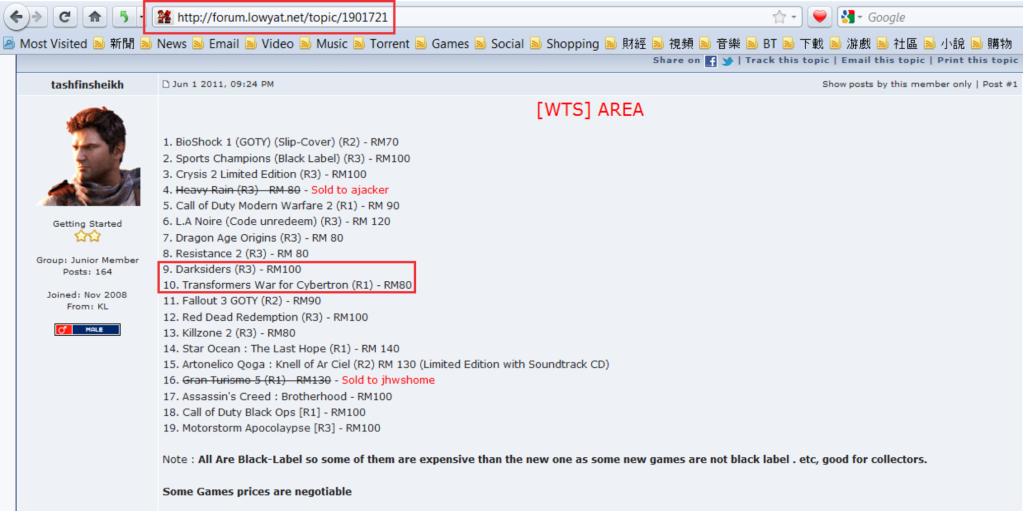The width and height of the screenshot is (1023, 511).
Task: Click tashfinsheikh's avatar image
Action: [x=87, y=156]
